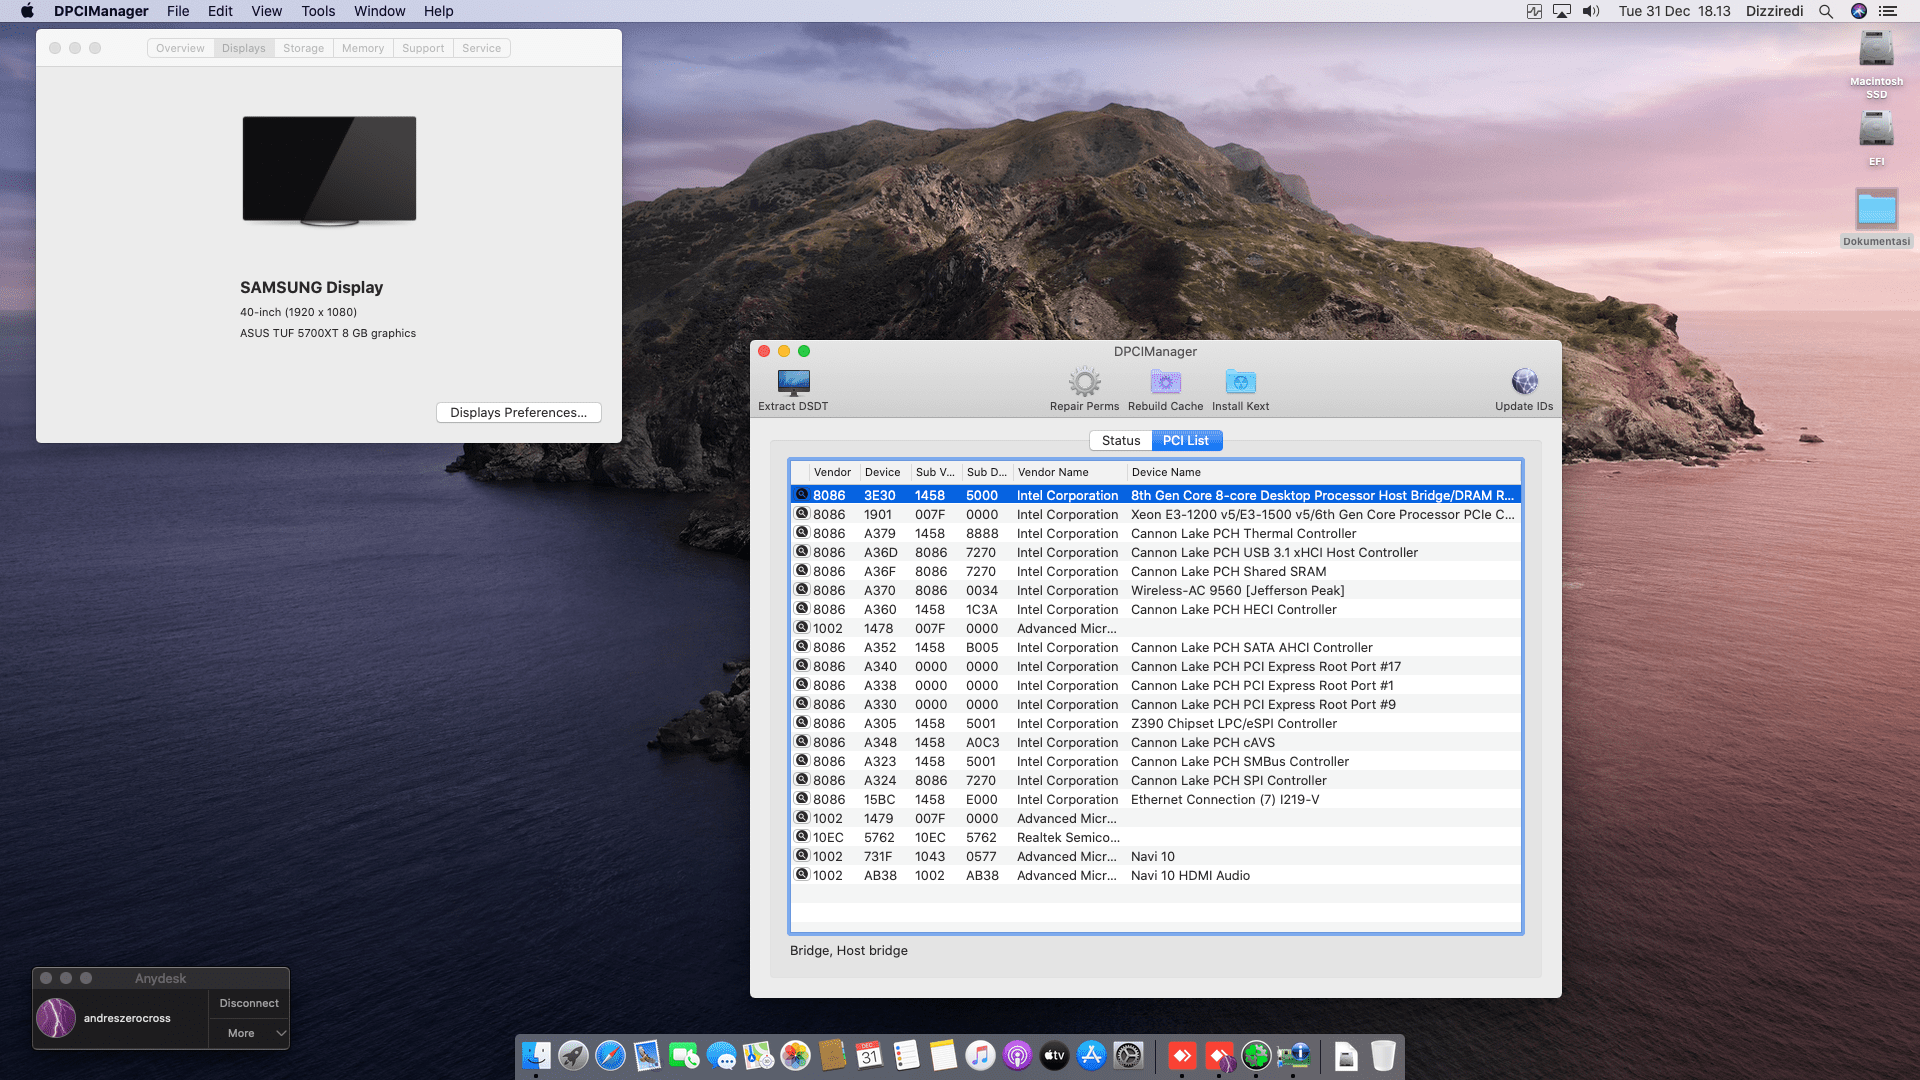Click the Install Kext icon
This screenshot has width=1920, height=1080.
(1240, 383)
